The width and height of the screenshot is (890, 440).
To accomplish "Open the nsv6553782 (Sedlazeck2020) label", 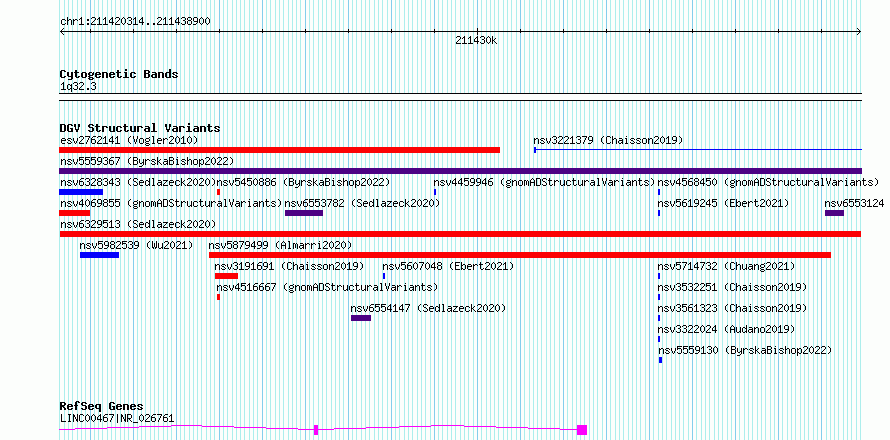I will pyautogui.click(x=362, y=203).
